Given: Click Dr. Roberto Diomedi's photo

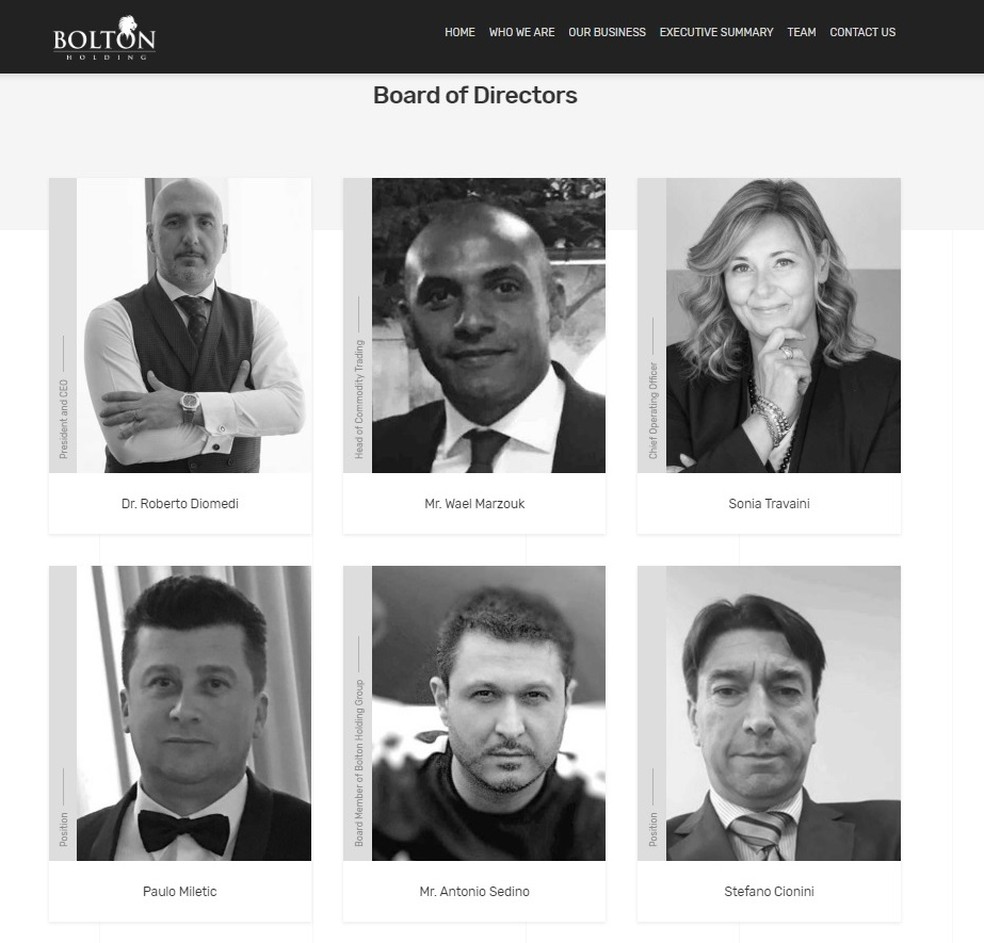Looking at the screenshot, I should tap(194, 325).
